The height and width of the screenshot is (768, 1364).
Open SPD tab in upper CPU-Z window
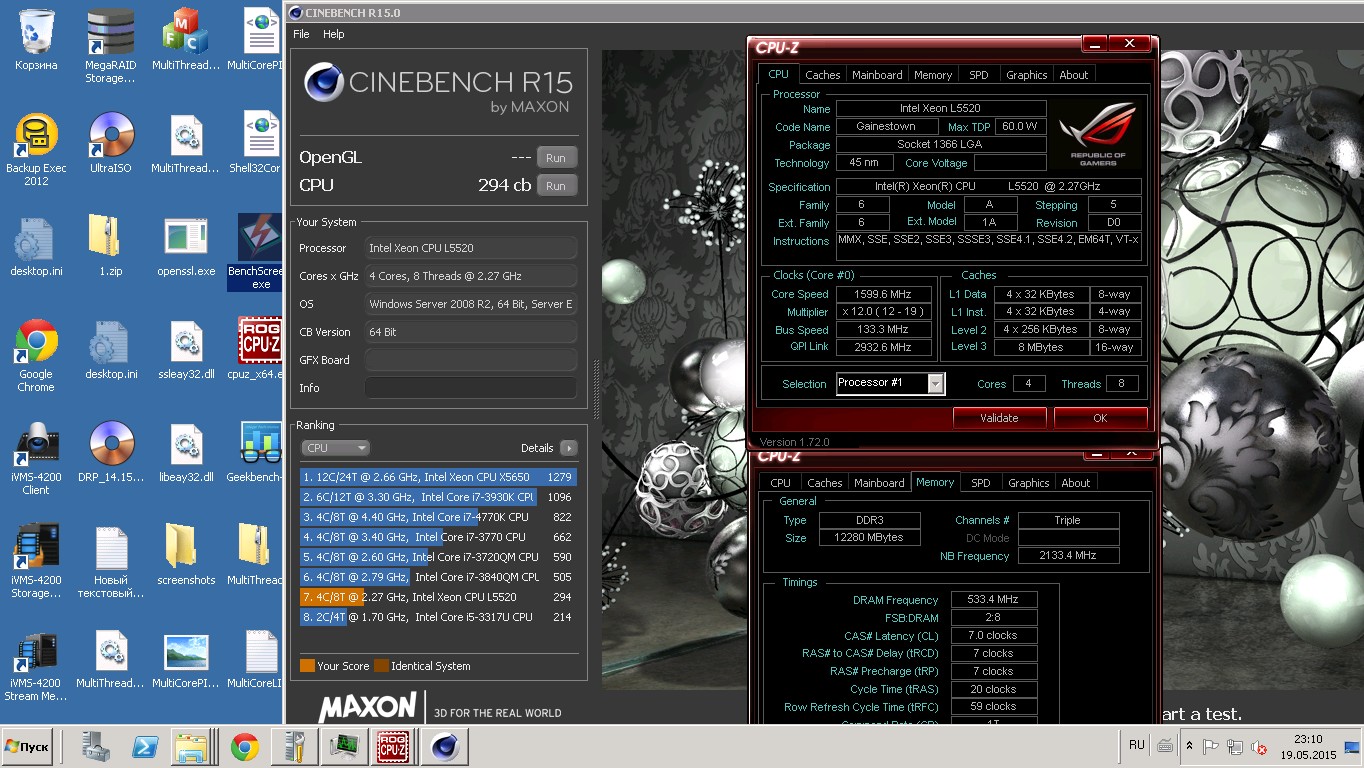coord(979,75)
